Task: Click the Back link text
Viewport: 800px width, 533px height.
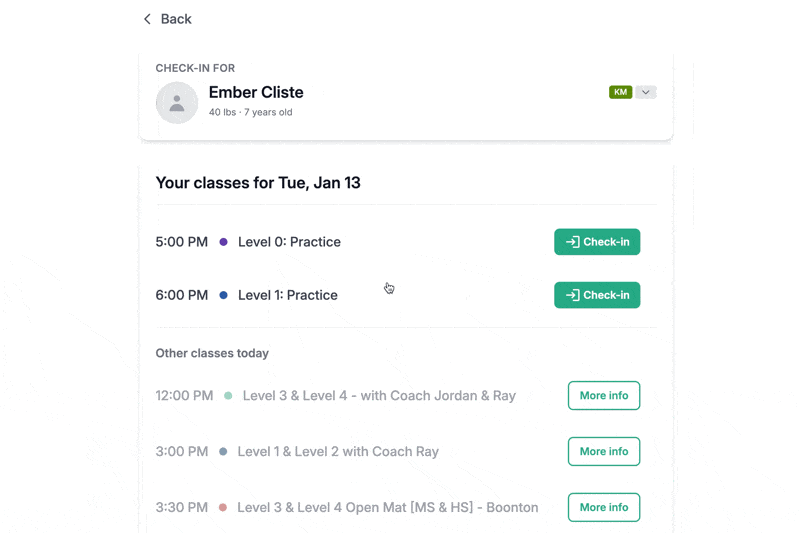Action: (176, 19)
